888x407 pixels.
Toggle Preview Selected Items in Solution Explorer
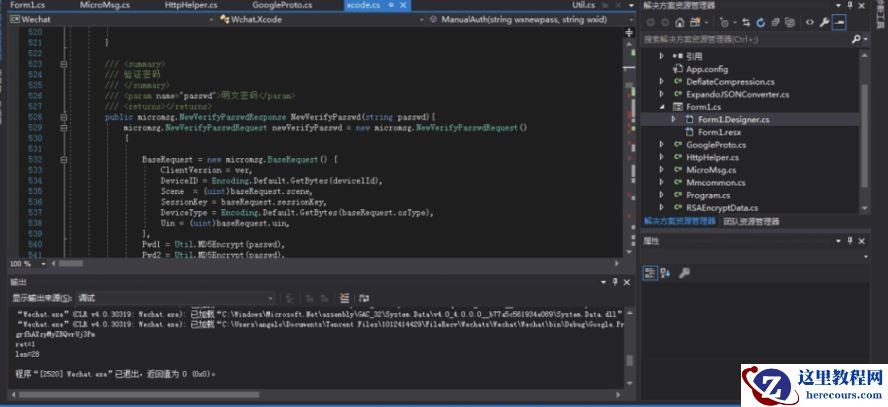pos(839,22)
